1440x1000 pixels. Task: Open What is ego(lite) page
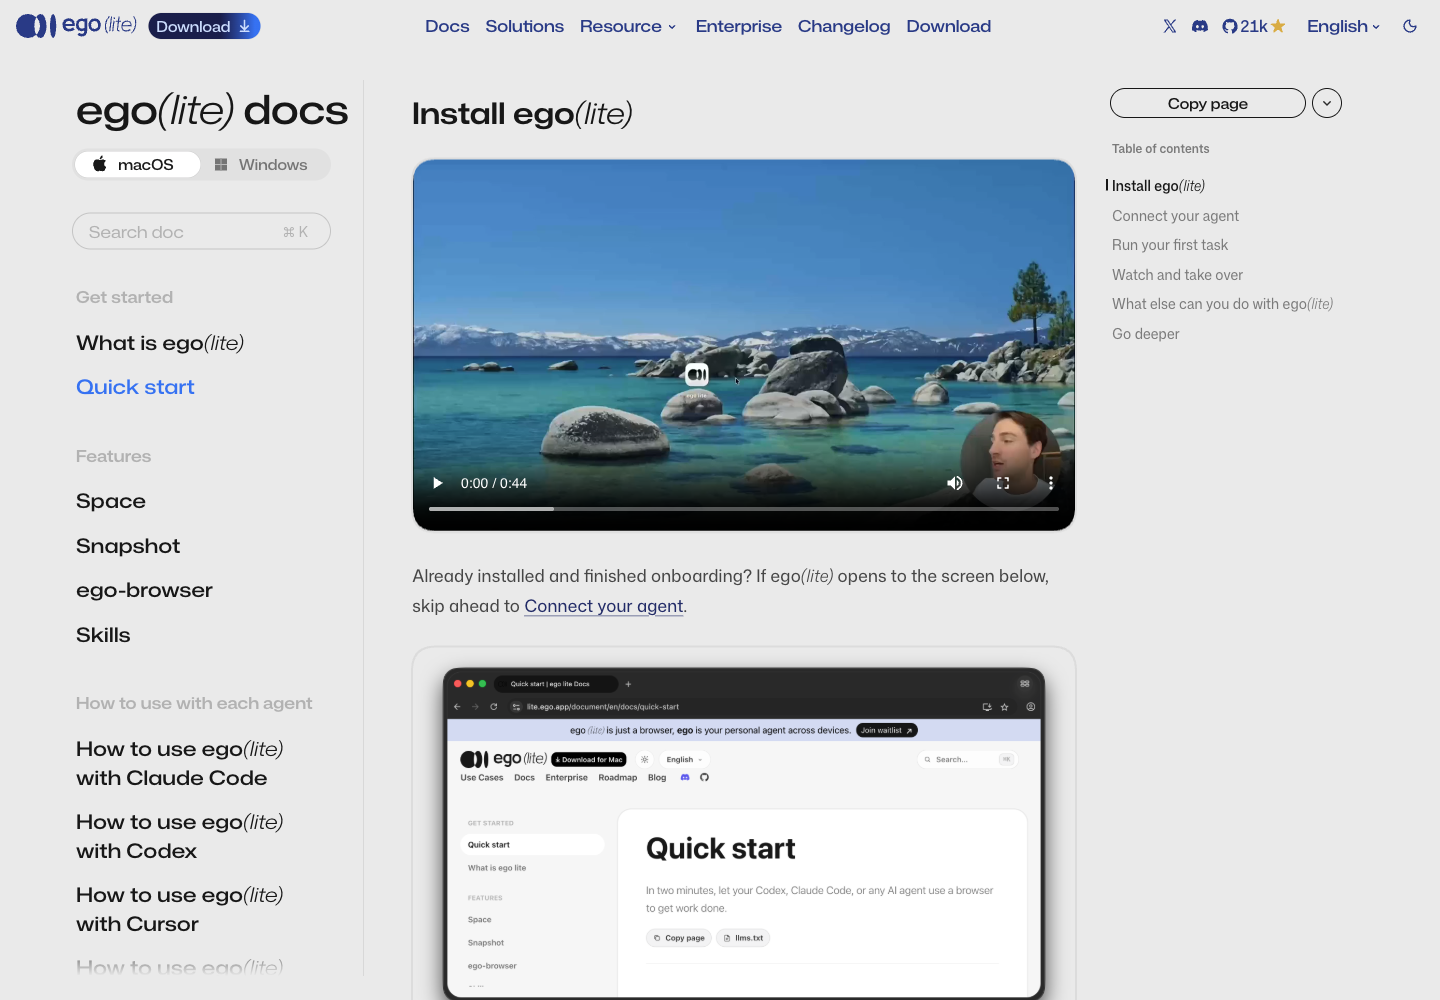[x=160, y=343]
